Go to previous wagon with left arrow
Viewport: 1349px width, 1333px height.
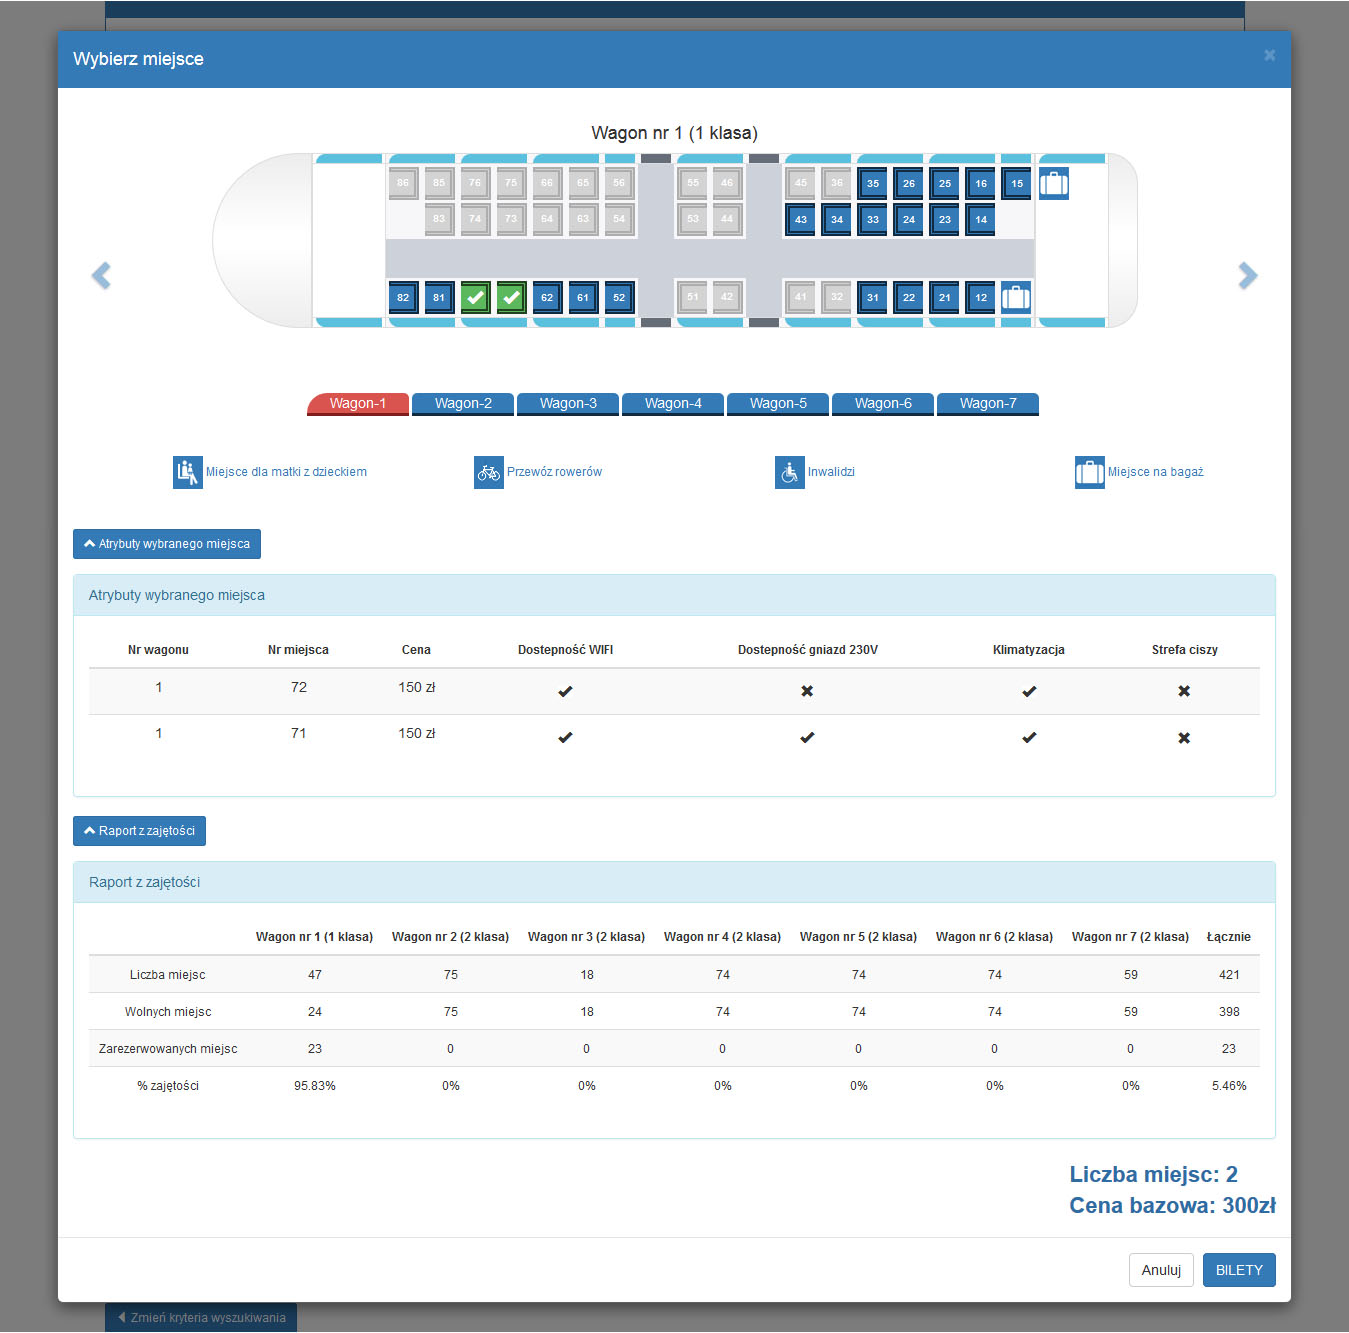coord(101,276)
